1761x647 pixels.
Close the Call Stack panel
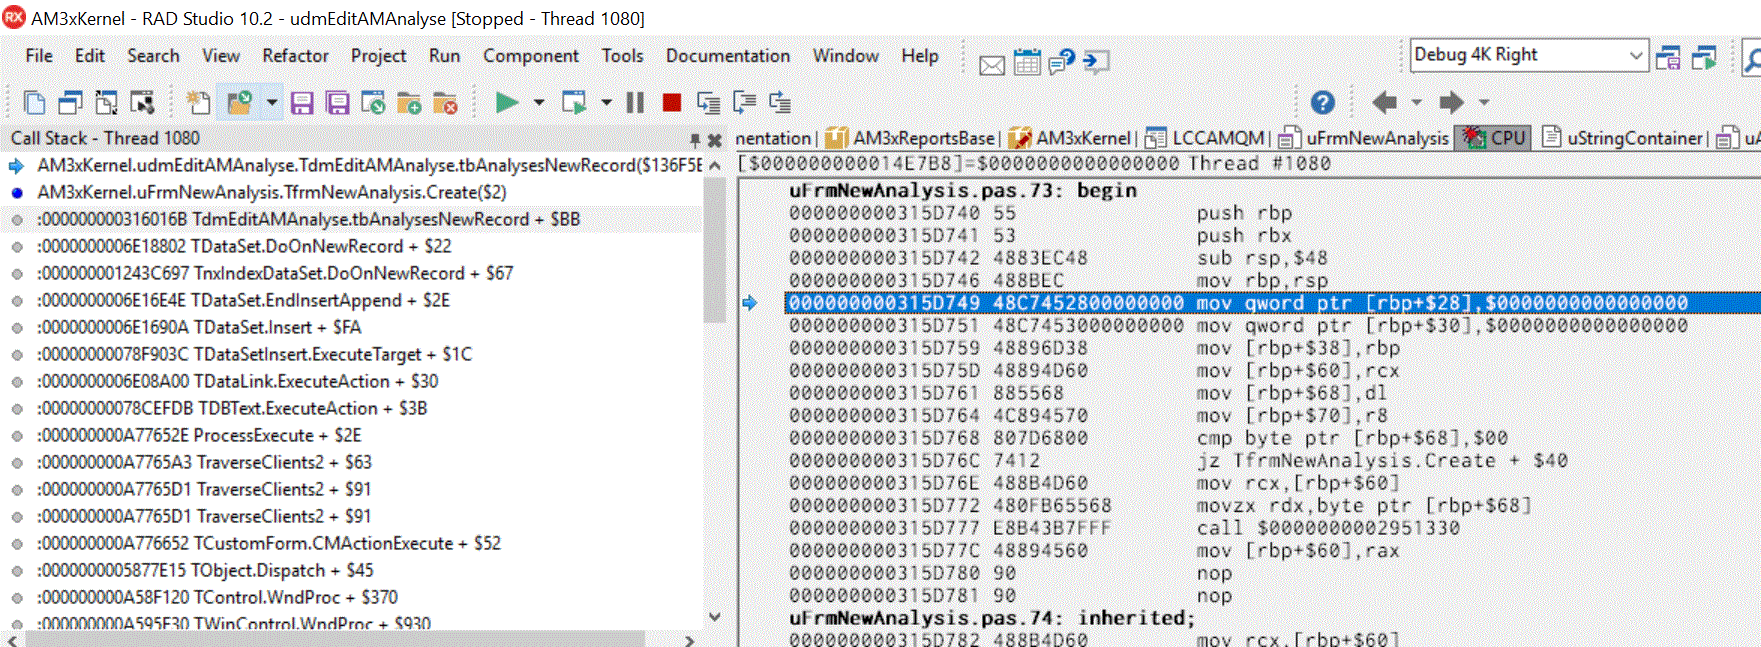coord(714,139)
